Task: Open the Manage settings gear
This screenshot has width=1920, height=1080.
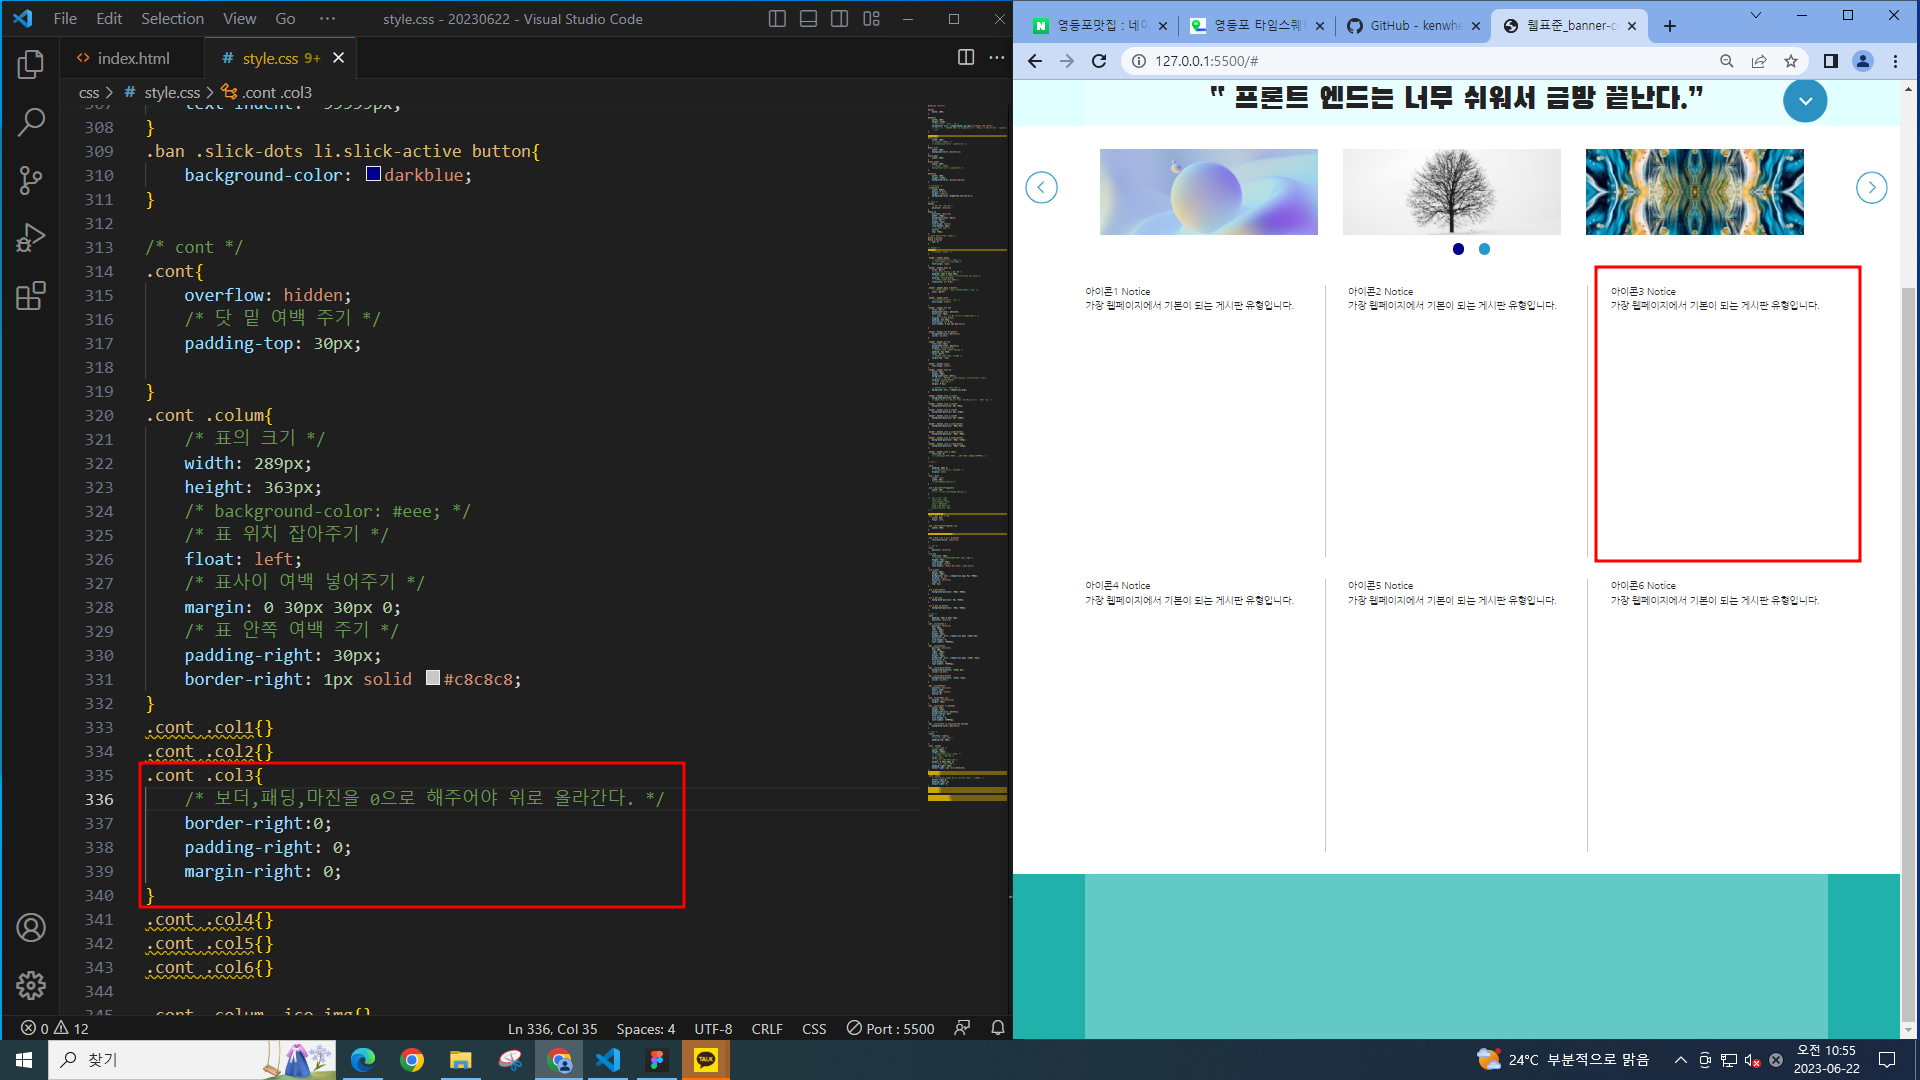Action: tap(31, 985)
